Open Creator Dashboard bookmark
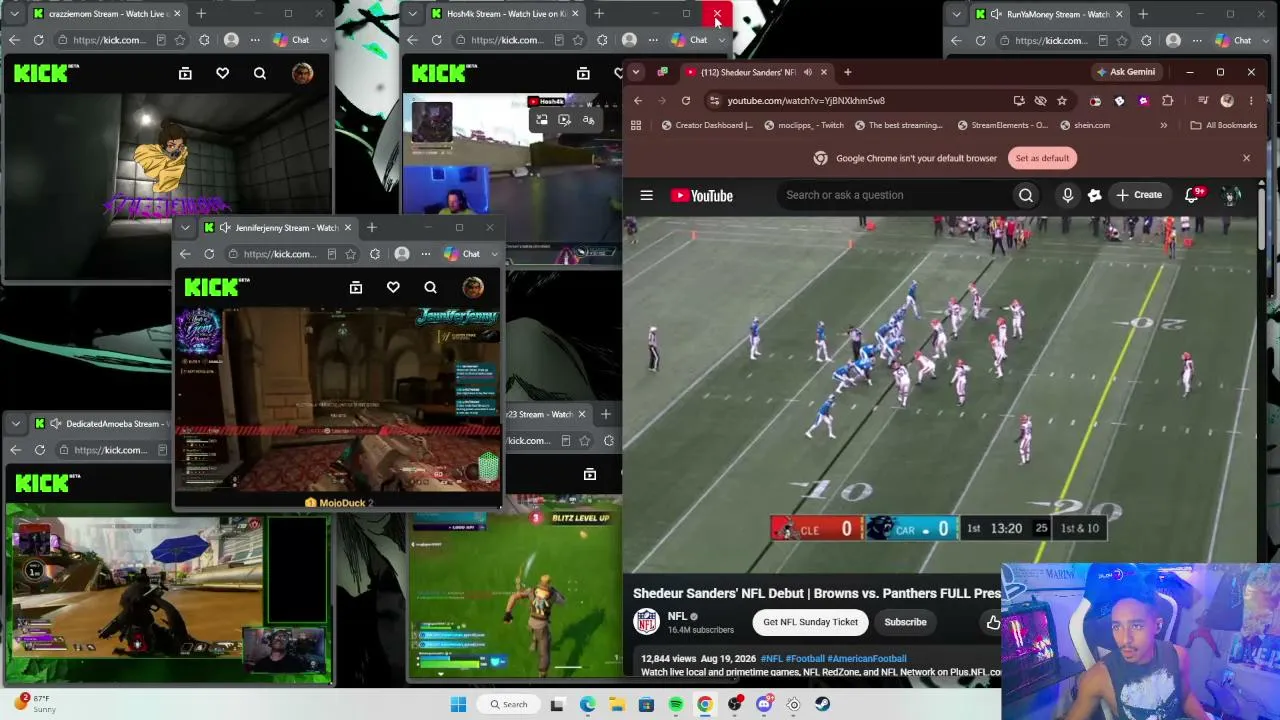Screen dimensions: 1280x720 point(707,126)
